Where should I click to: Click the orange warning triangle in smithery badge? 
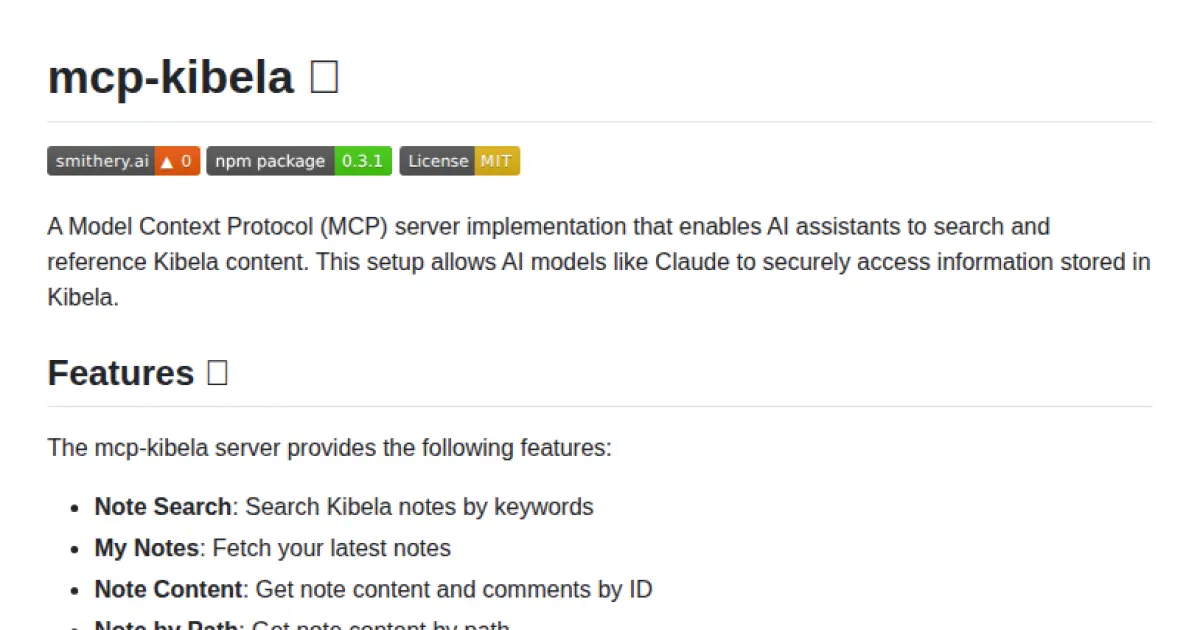167,161
